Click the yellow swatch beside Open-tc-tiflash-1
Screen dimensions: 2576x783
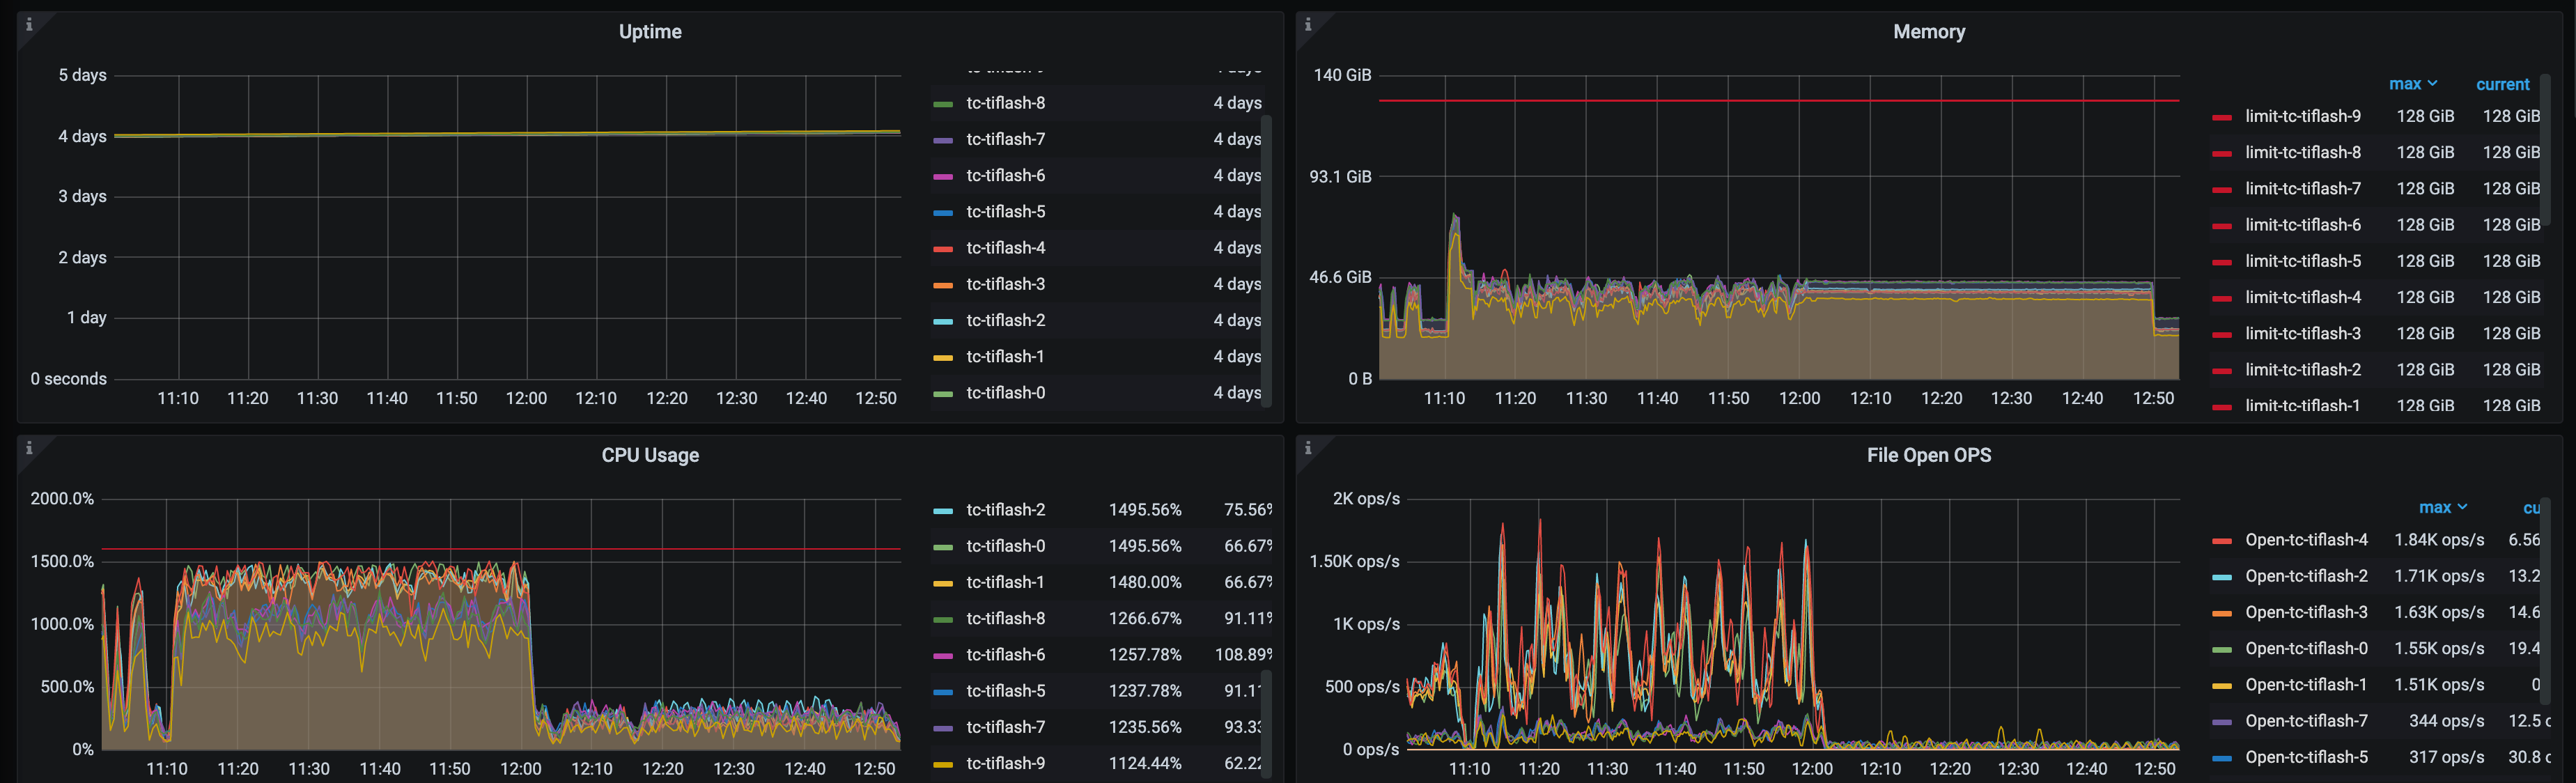point(2222,685)
